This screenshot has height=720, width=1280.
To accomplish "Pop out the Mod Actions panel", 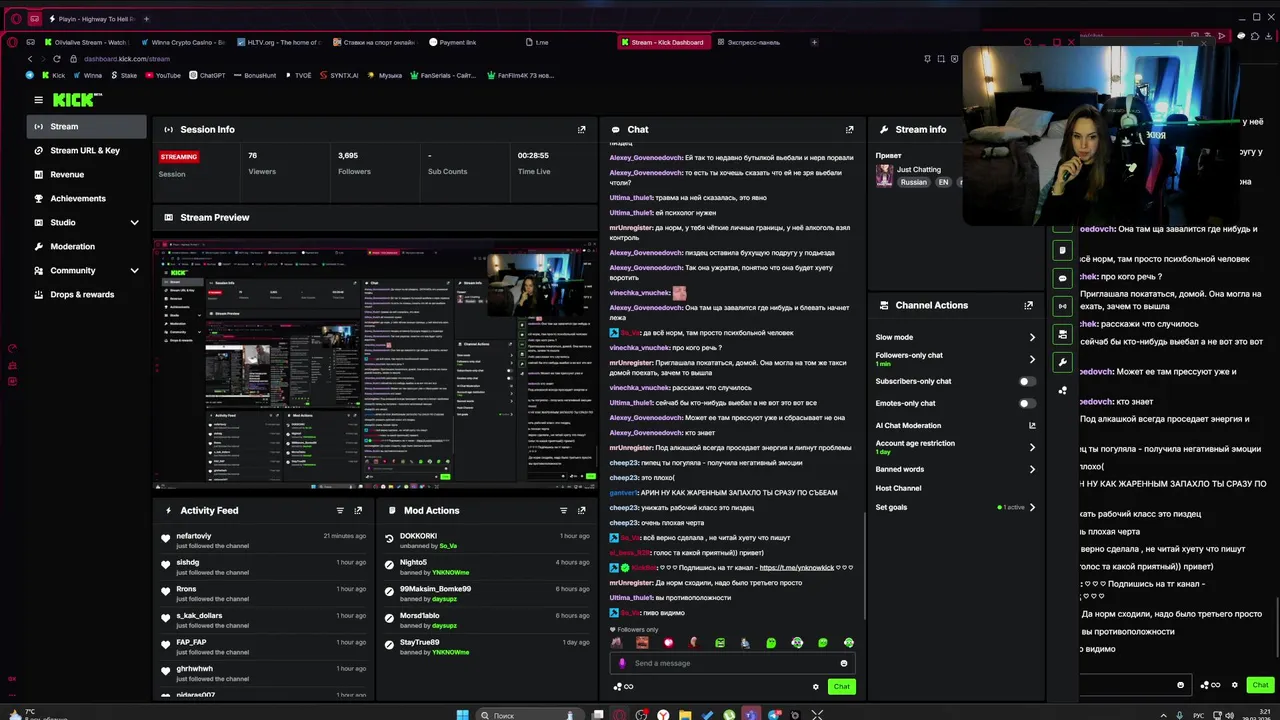I will (x=581, y=510).
